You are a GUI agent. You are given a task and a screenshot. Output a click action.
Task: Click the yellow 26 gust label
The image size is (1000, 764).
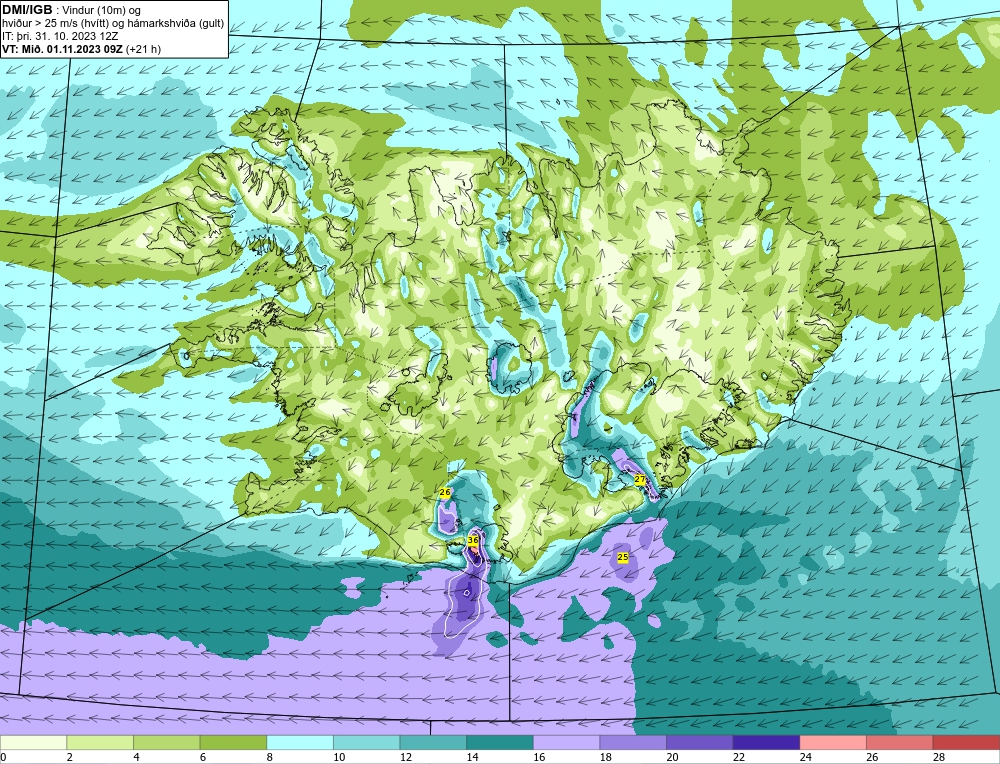[x=445, y=492]
